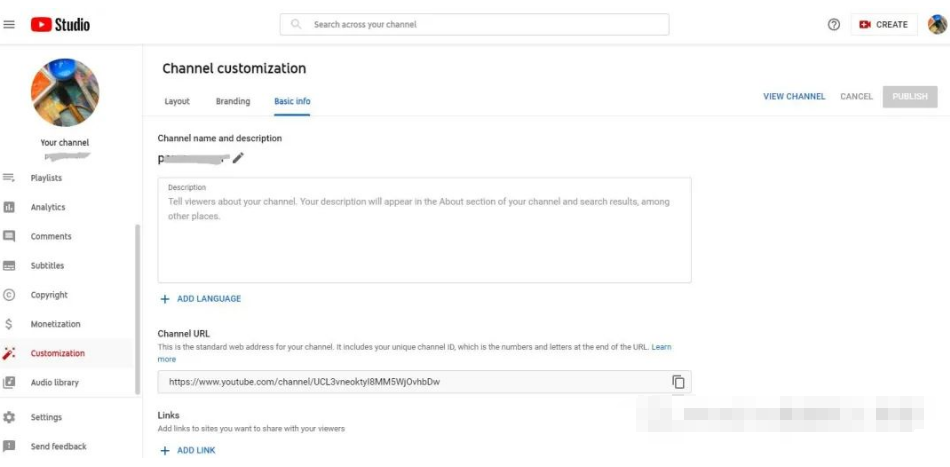Click the CREATE button
The height and width of the screenshot is (467, 950).
click(x=883, y=25)
